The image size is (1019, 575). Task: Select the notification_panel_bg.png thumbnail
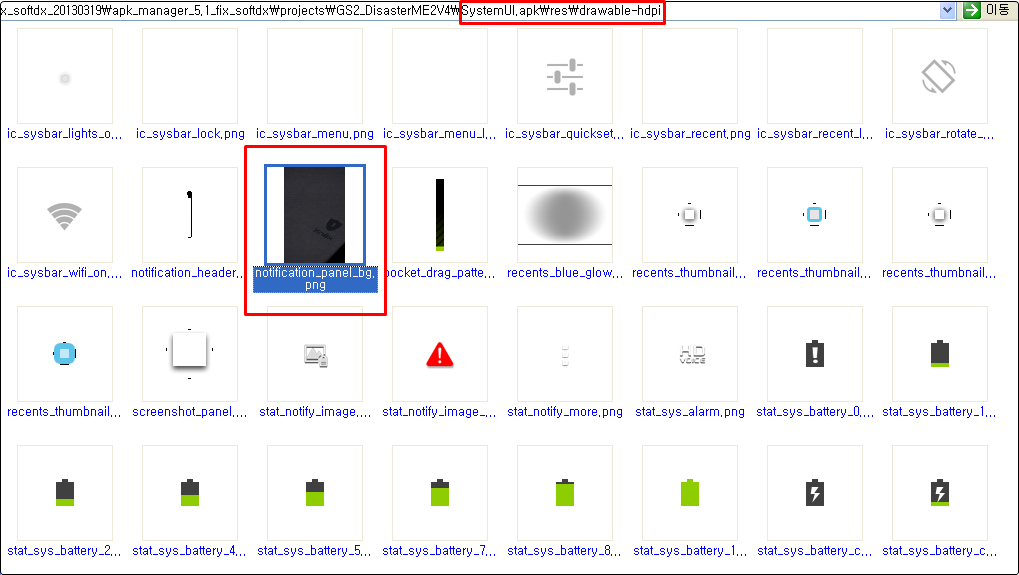(315, 215)
